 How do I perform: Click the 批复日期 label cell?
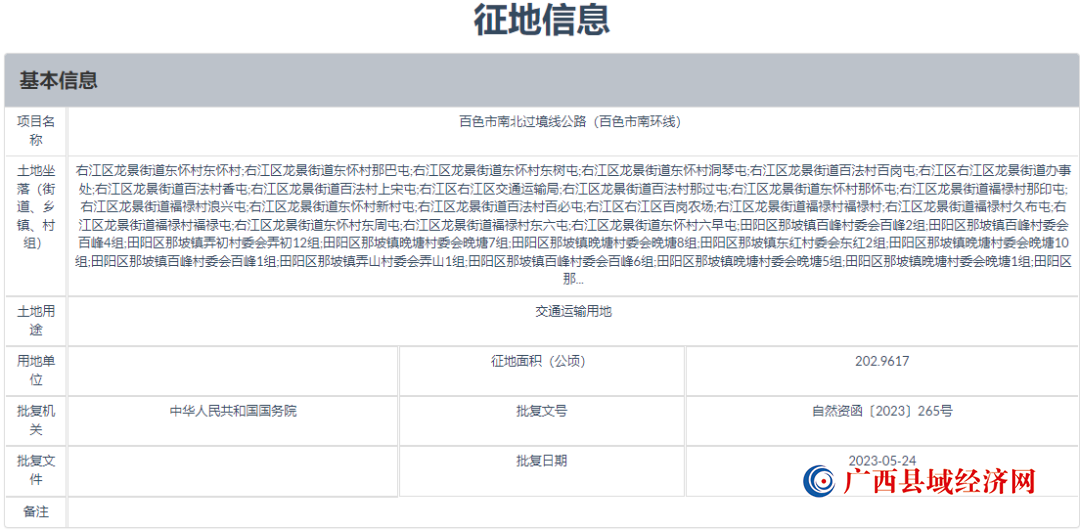point(542,461)
